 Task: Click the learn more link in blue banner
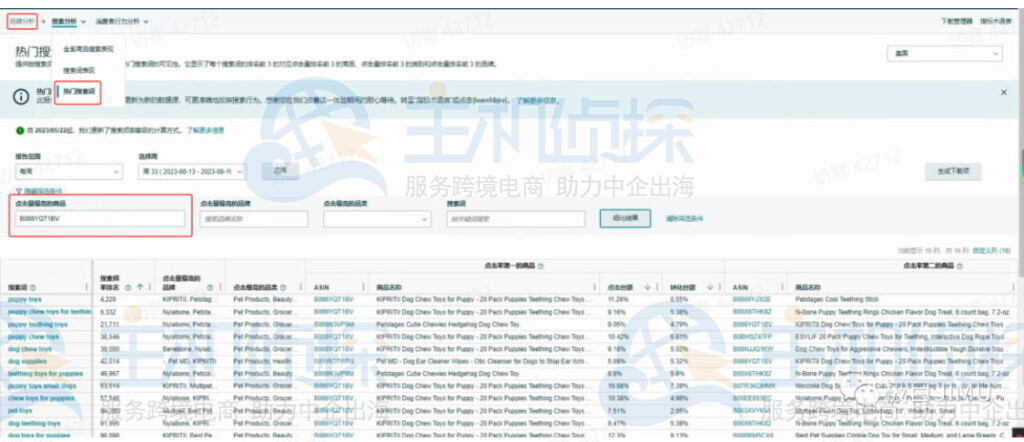point(537,101)
